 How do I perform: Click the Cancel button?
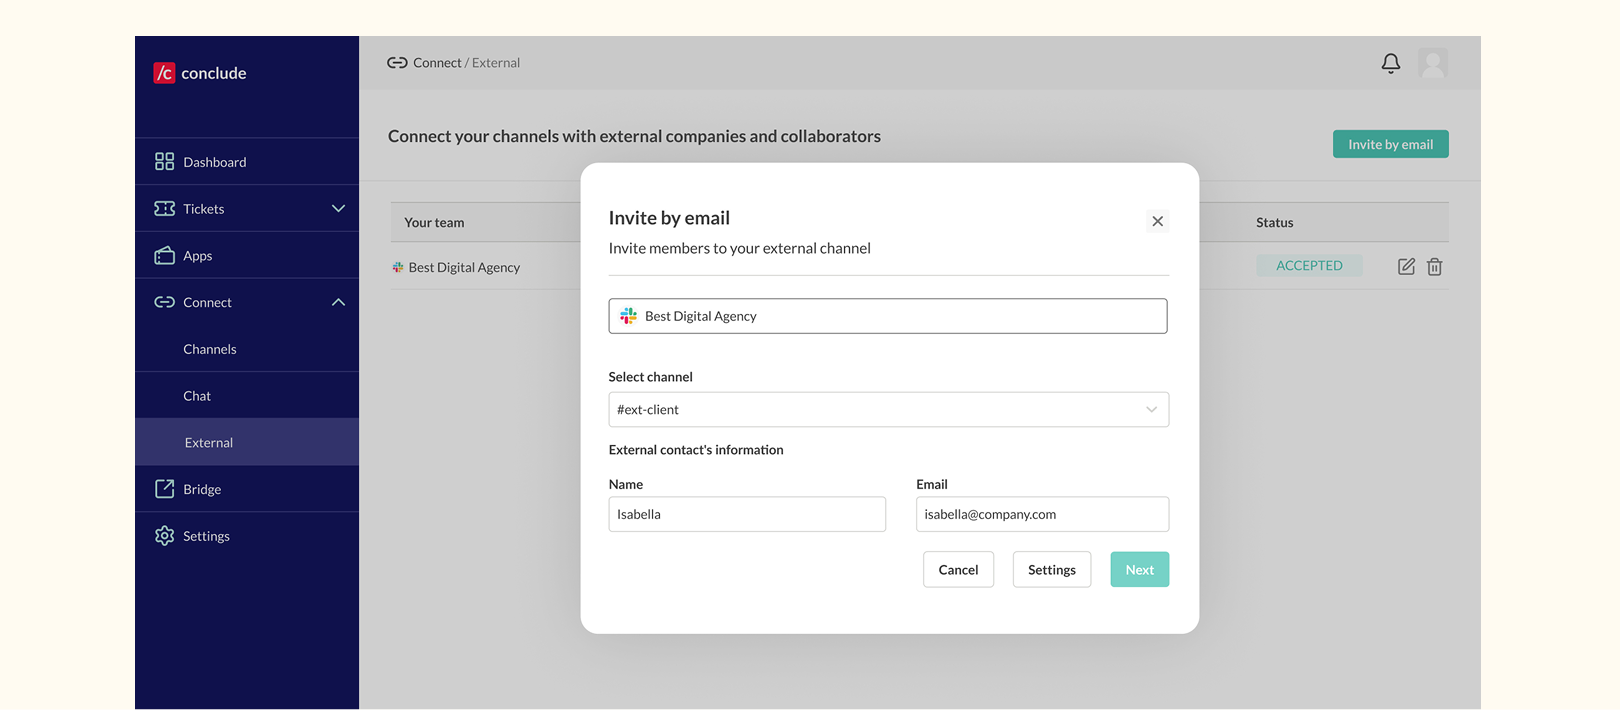point(958,570)
